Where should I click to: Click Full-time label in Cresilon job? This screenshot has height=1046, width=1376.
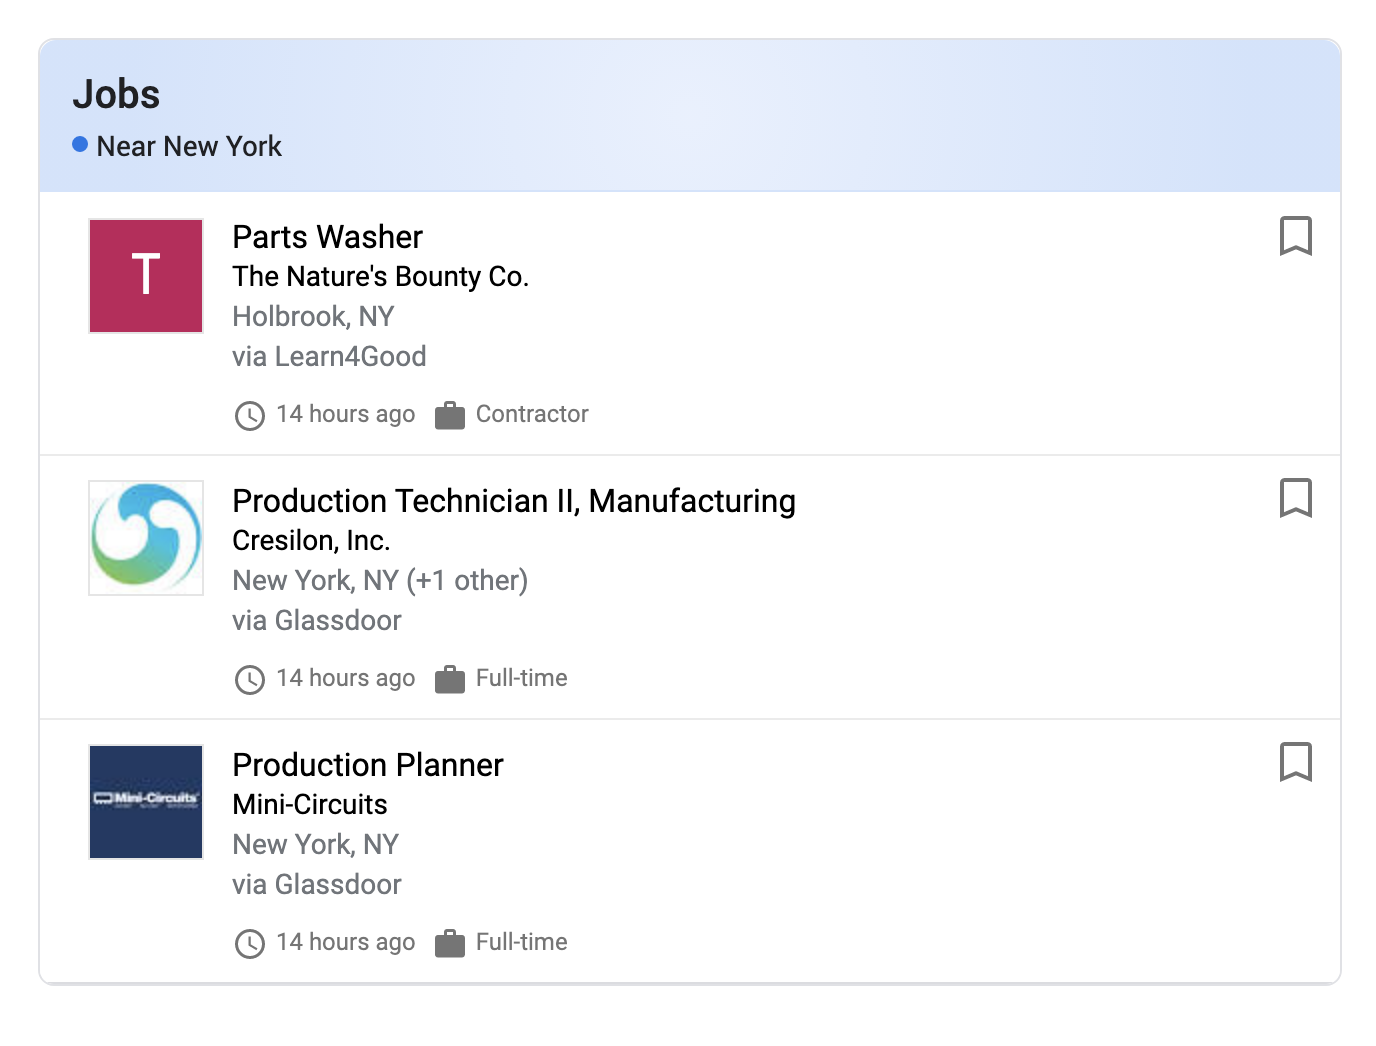tap(522, 678)
